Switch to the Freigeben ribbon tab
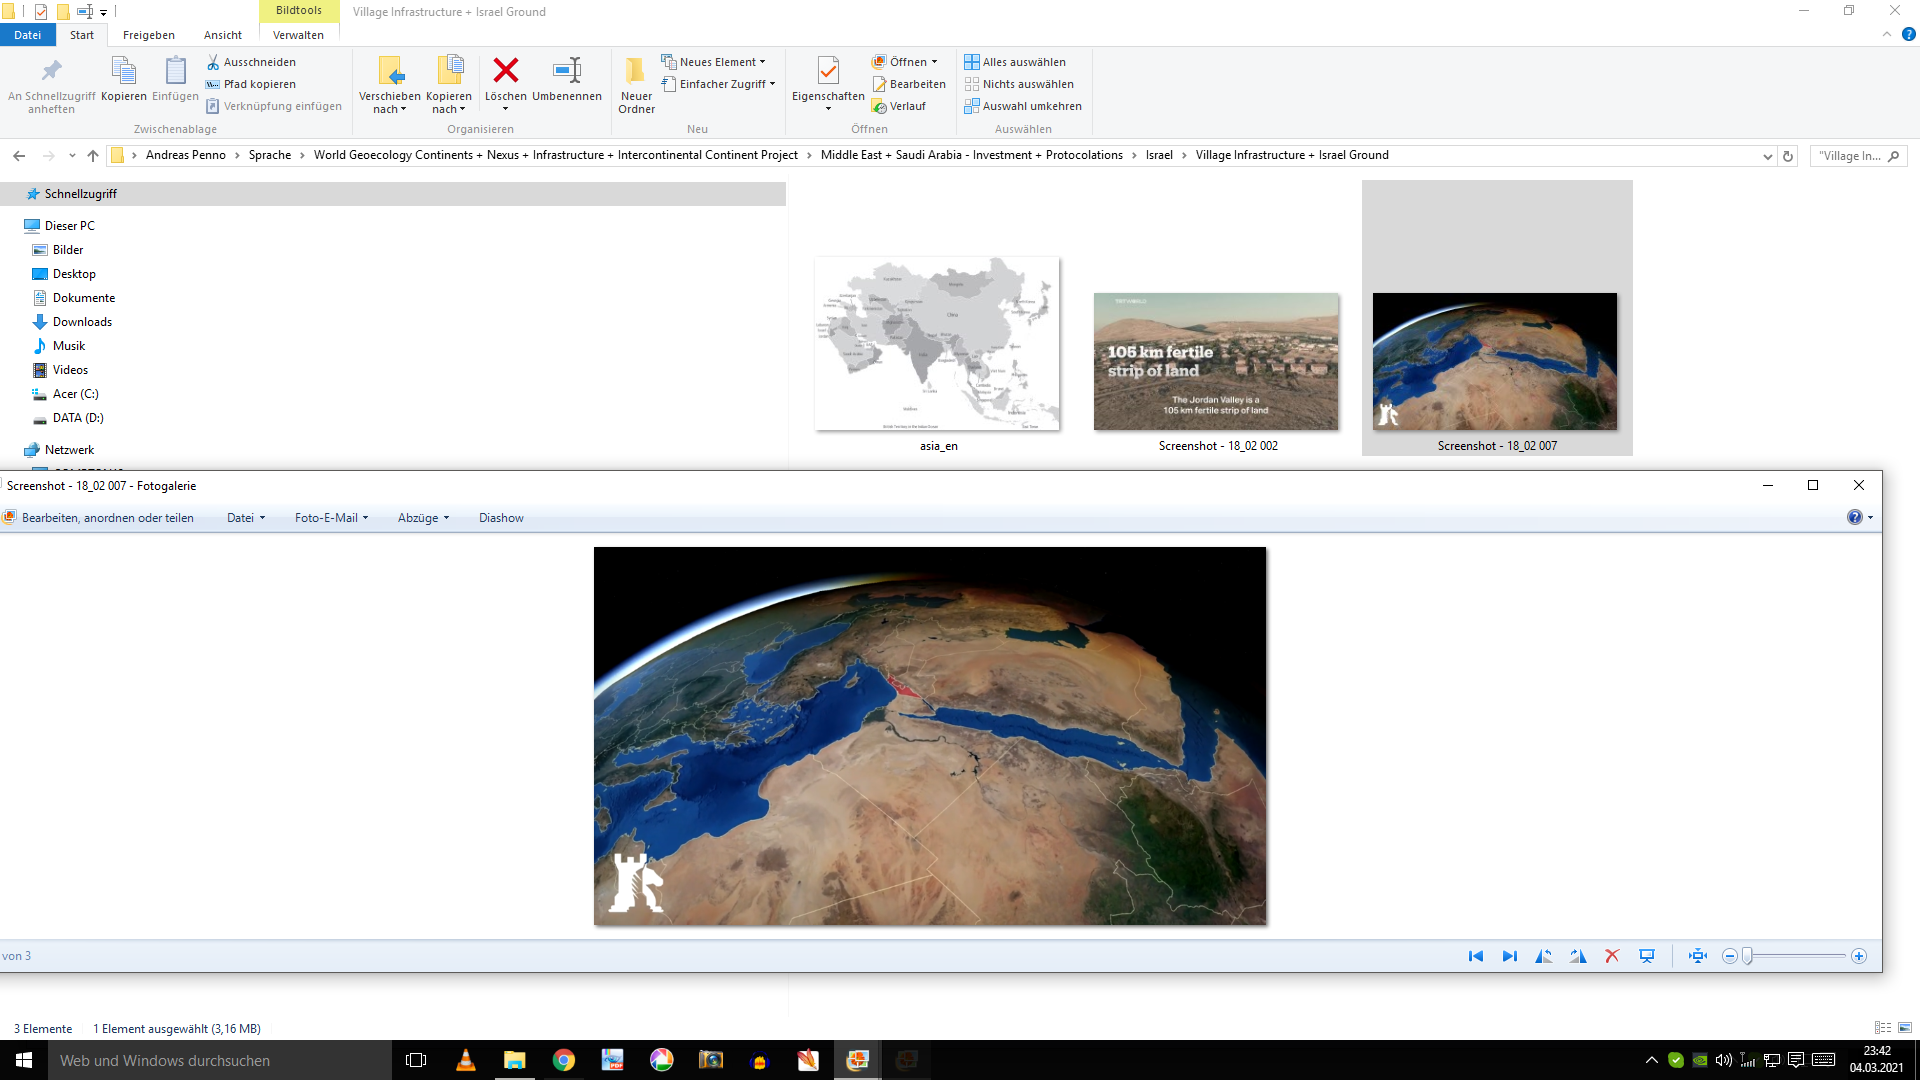 [149, 35]
